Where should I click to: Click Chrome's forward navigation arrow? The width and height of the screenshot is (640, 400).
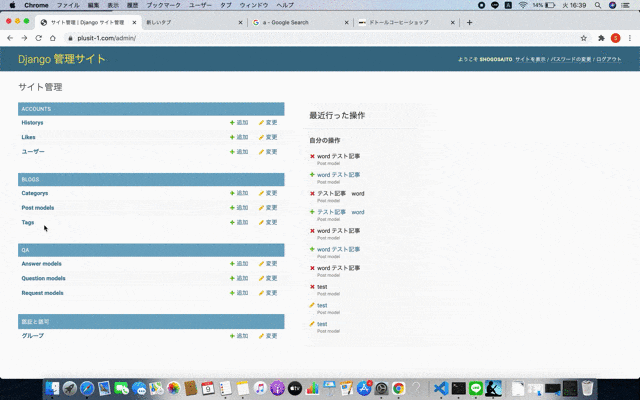(24, 38)
